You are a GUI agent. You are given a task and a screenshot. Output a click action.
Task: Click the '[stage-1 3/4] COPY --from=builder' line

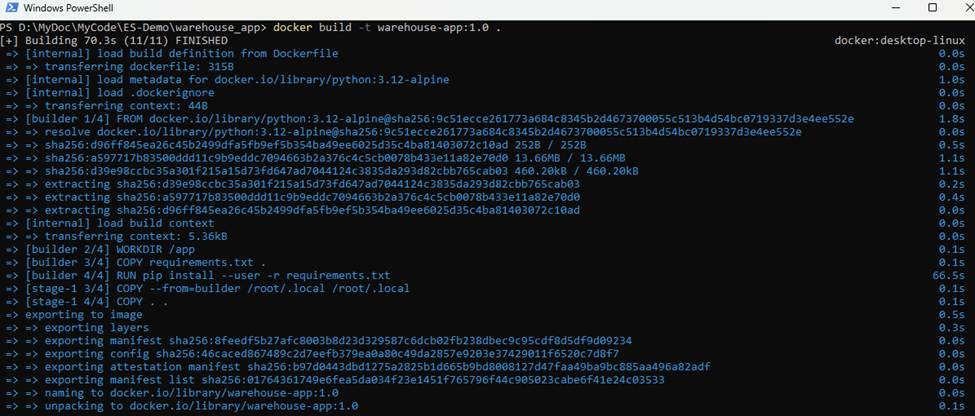coord(207,289)
